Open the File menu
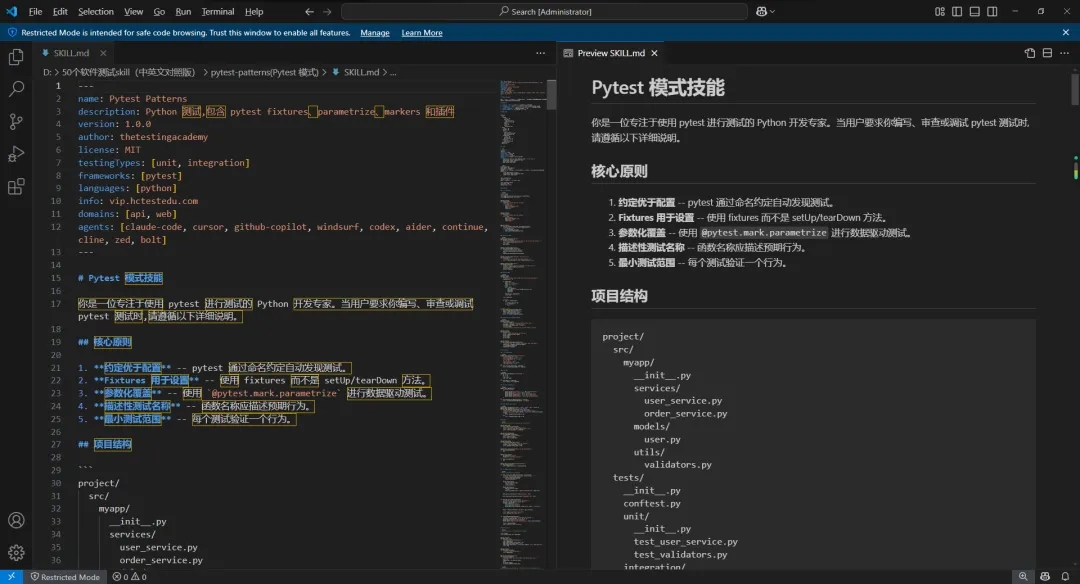The image size is (1080, 584). (35, 12)
